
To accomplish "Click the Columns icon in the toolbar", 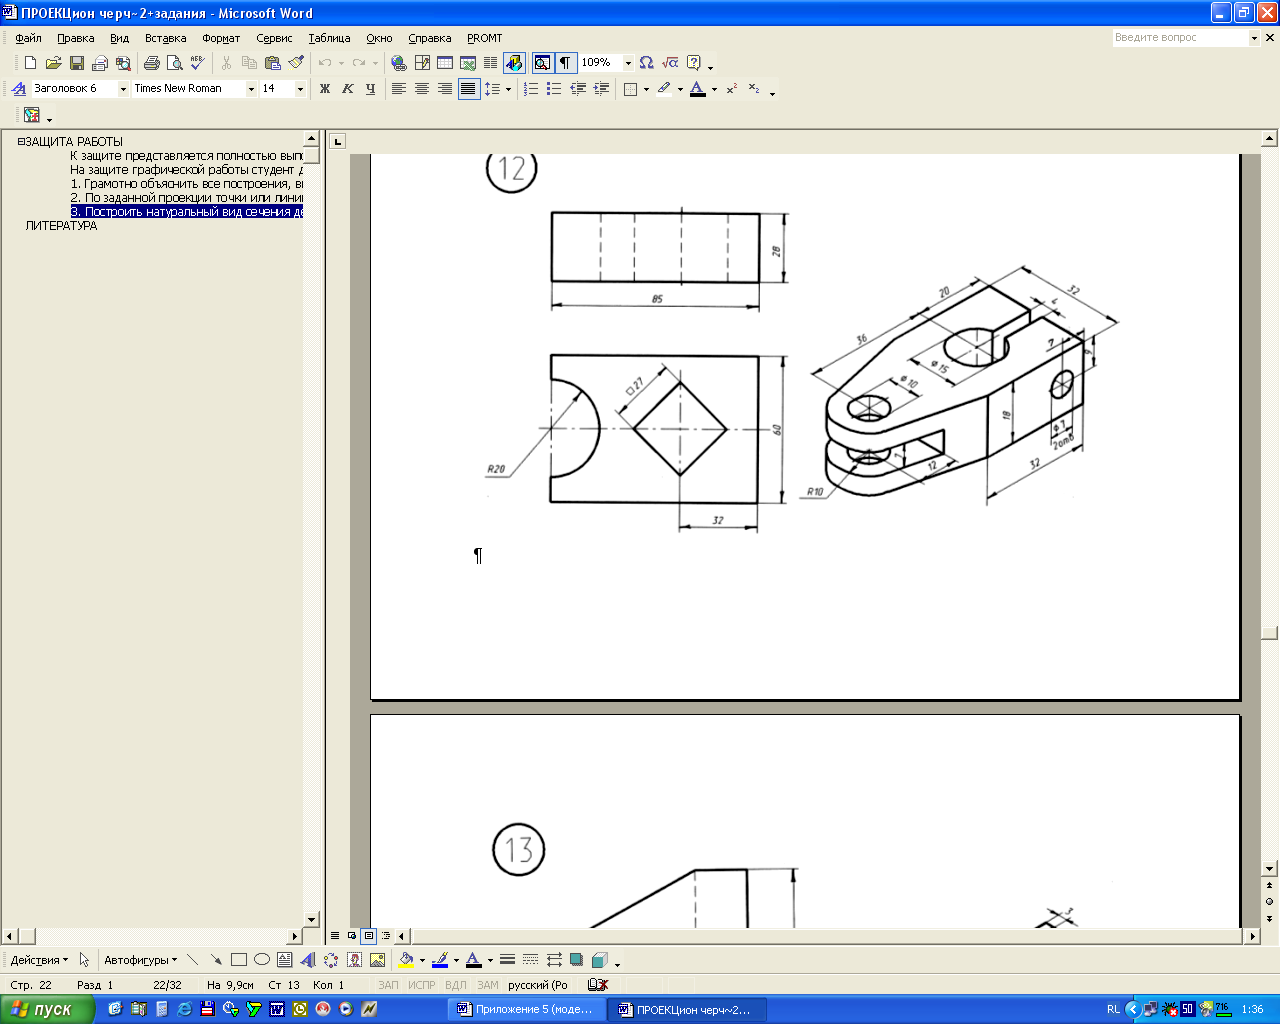I will 490,63.
